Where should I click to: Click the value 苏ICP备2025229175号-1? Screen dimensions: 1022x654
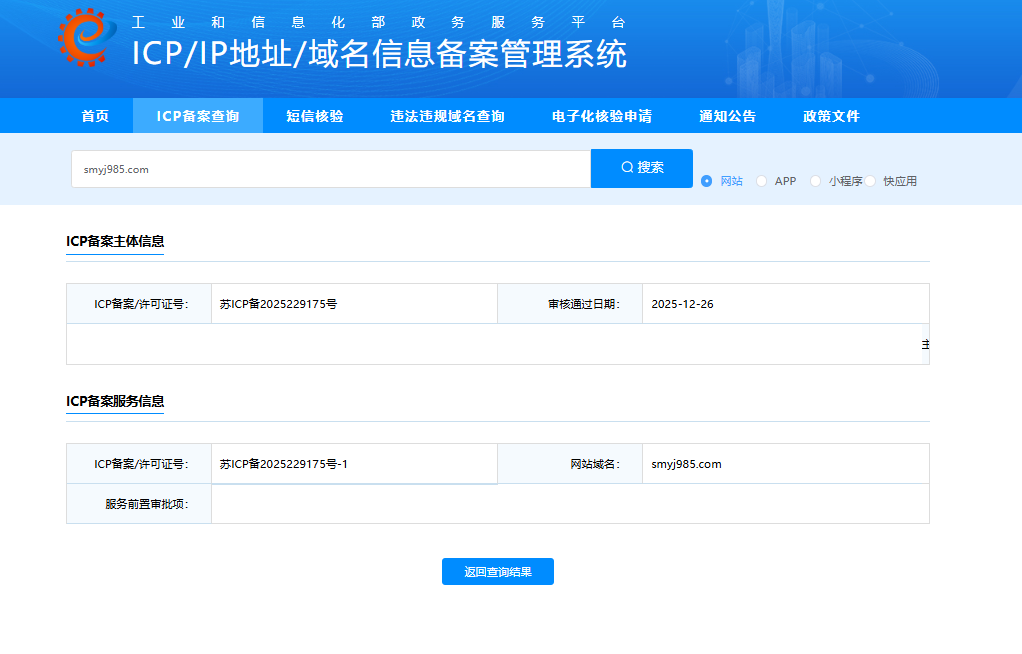pyautogui.click(x=284, y=464)
